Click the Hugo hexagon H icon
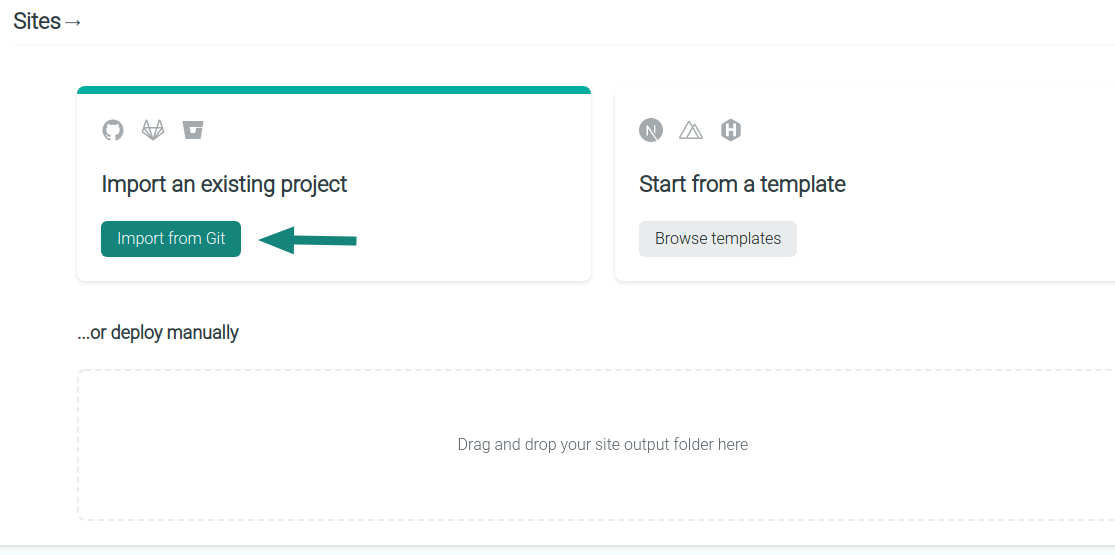The height and width of the screenshot is (555, 1115). pyautogui.click(x=731, y=130)
